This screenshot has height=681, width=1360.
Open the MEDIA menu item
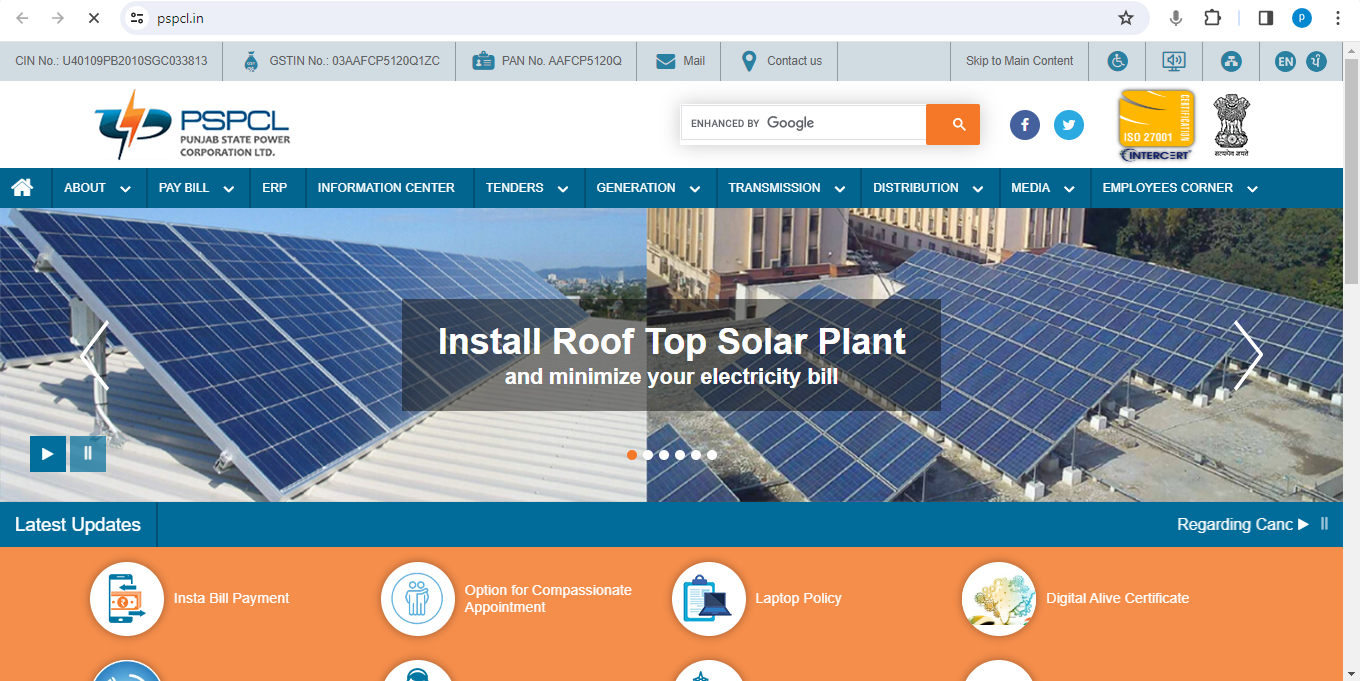[1043, 188]
